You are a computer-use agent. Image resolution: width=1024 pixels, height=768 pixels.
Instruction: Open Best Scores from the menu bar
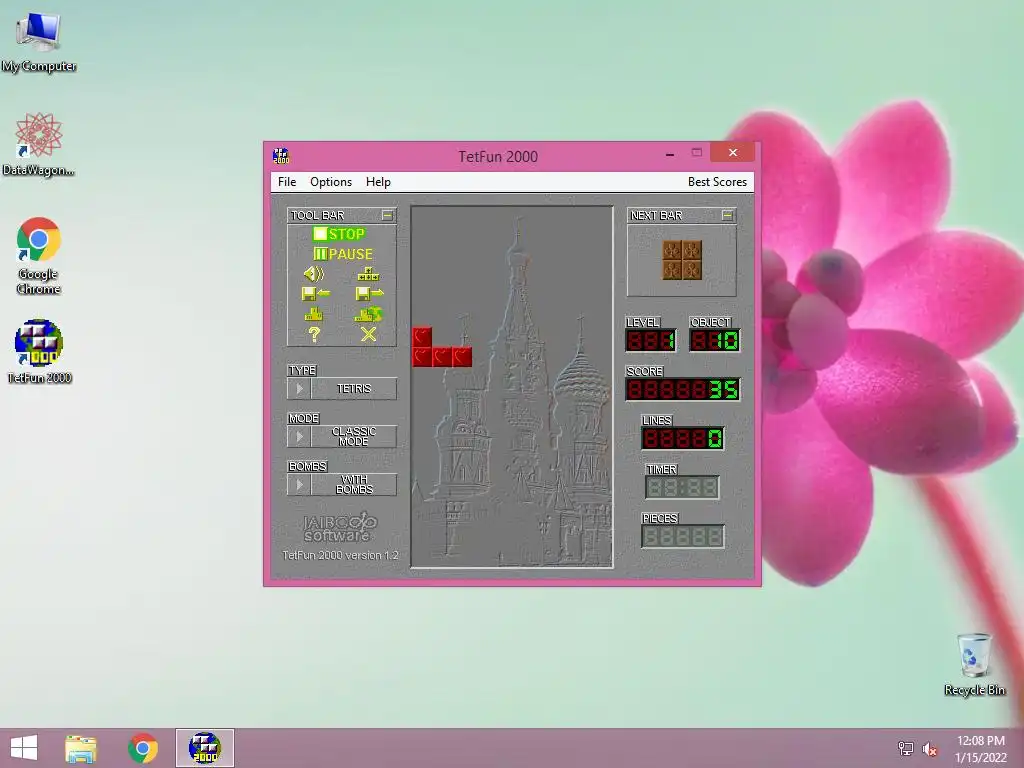coord(717,182)
